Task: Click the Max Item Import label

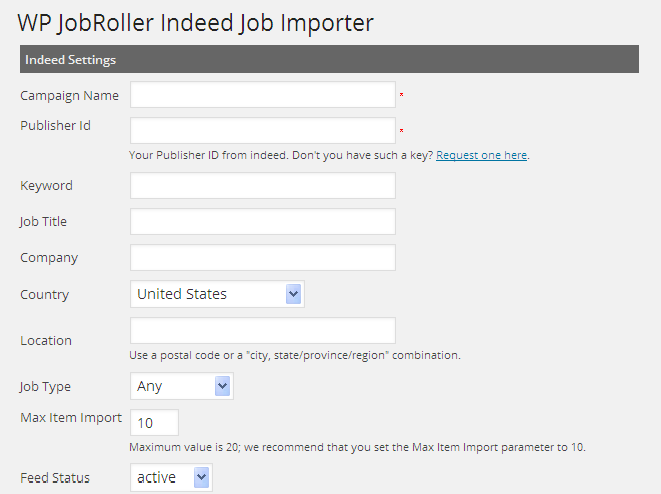Action: (x=71, y=418)
